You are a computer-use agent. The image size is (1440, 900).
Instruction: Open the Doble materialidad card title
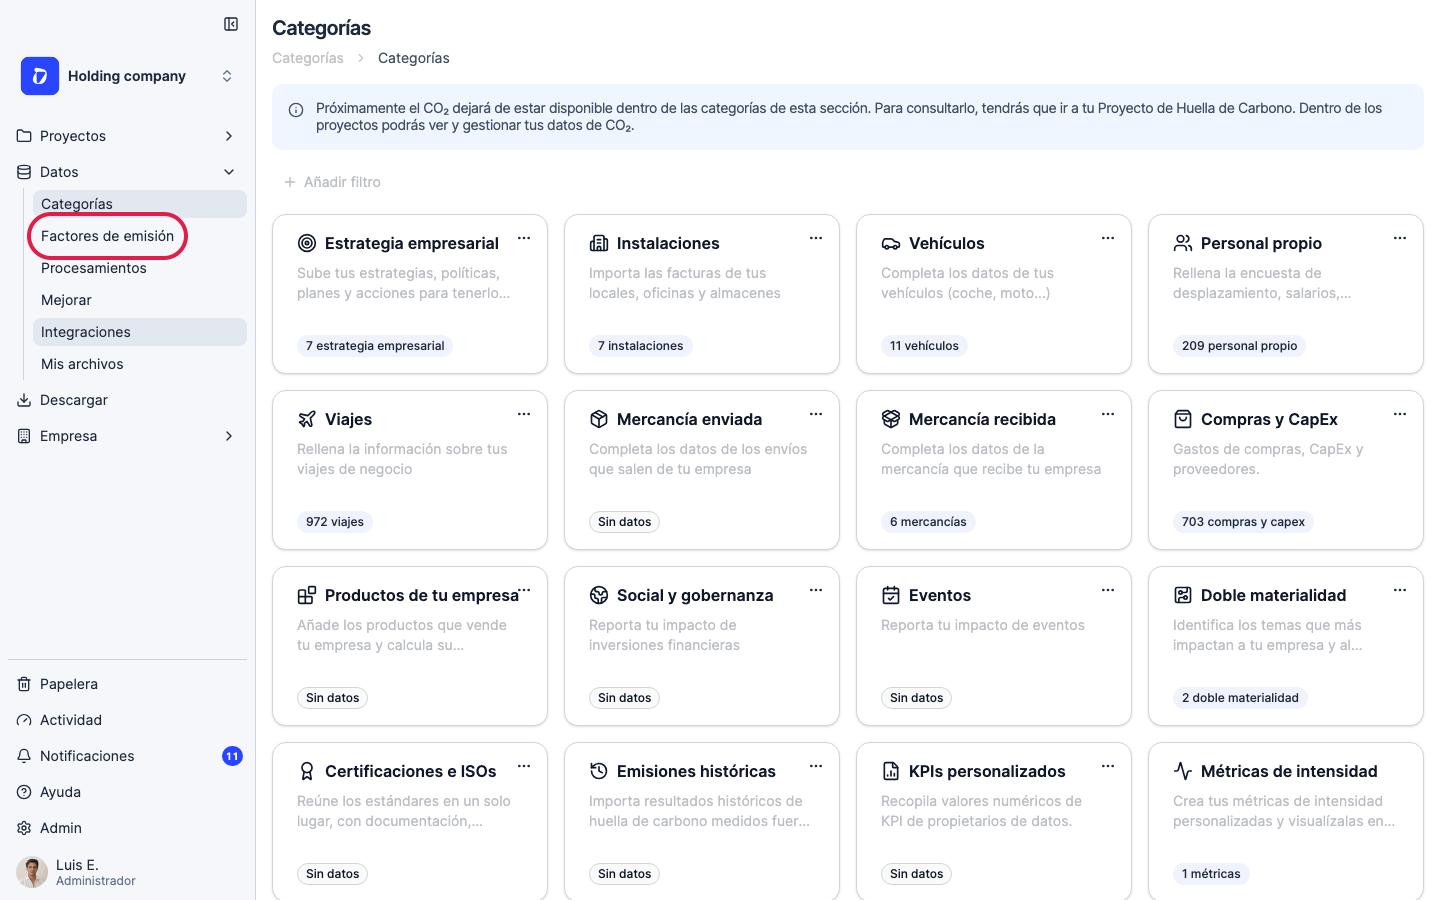coord(1273,595)
